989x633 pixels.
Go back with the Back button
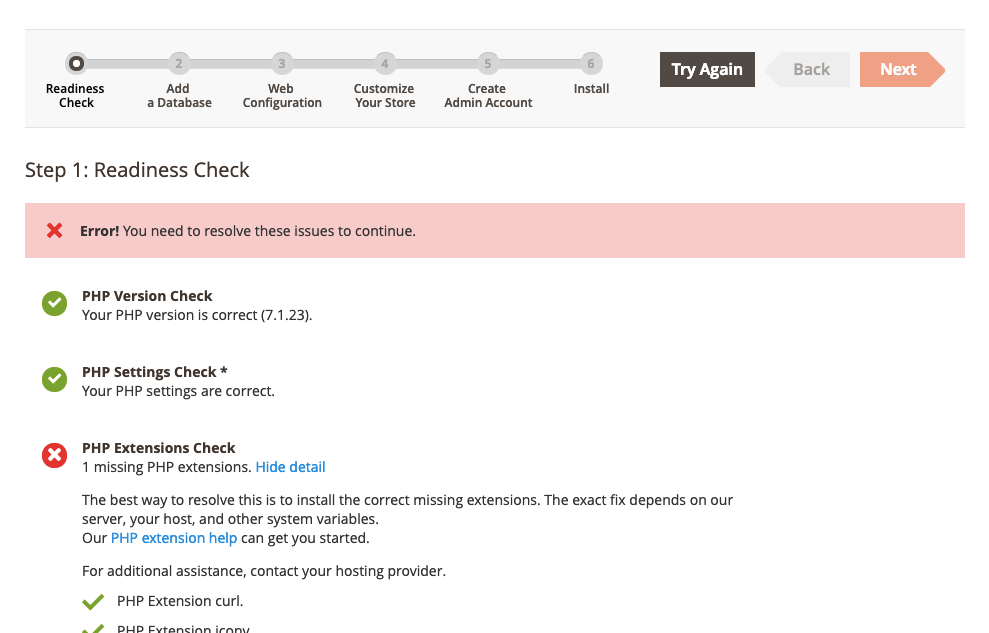tap(811, 69)
